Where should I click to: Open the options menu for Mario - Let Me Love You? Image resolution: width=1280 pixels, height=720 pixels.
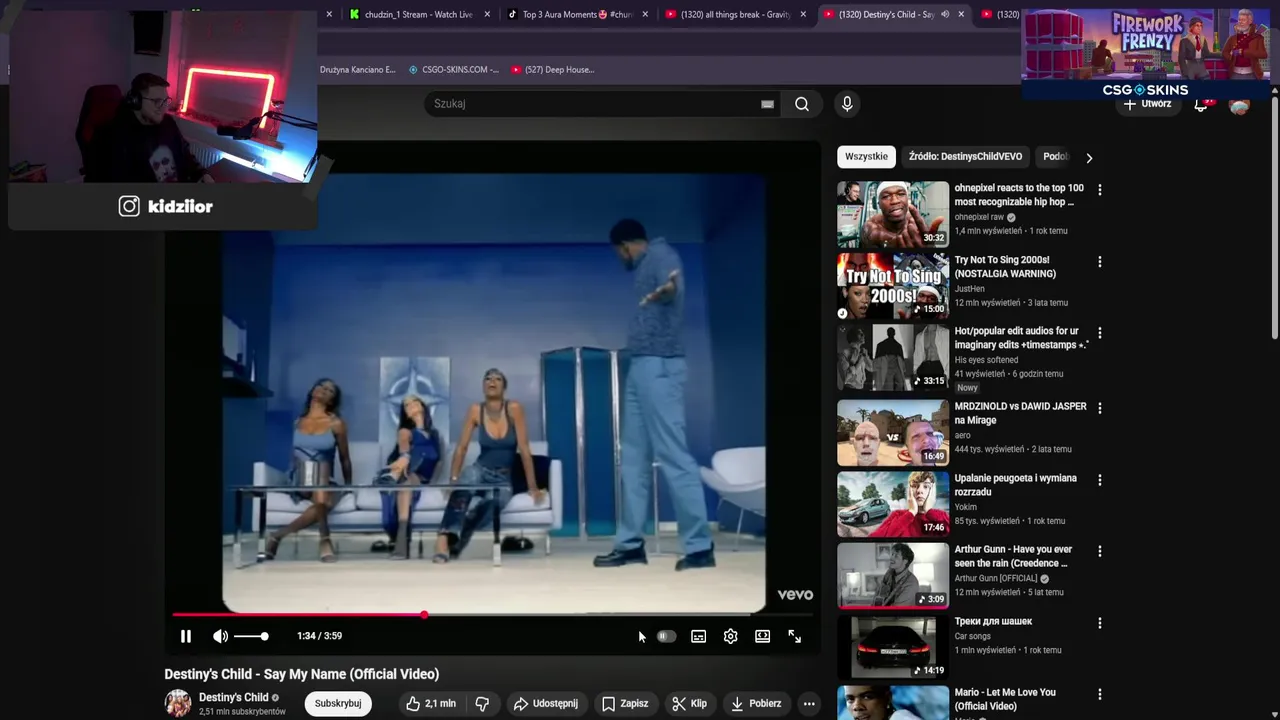coord(1099,694)
